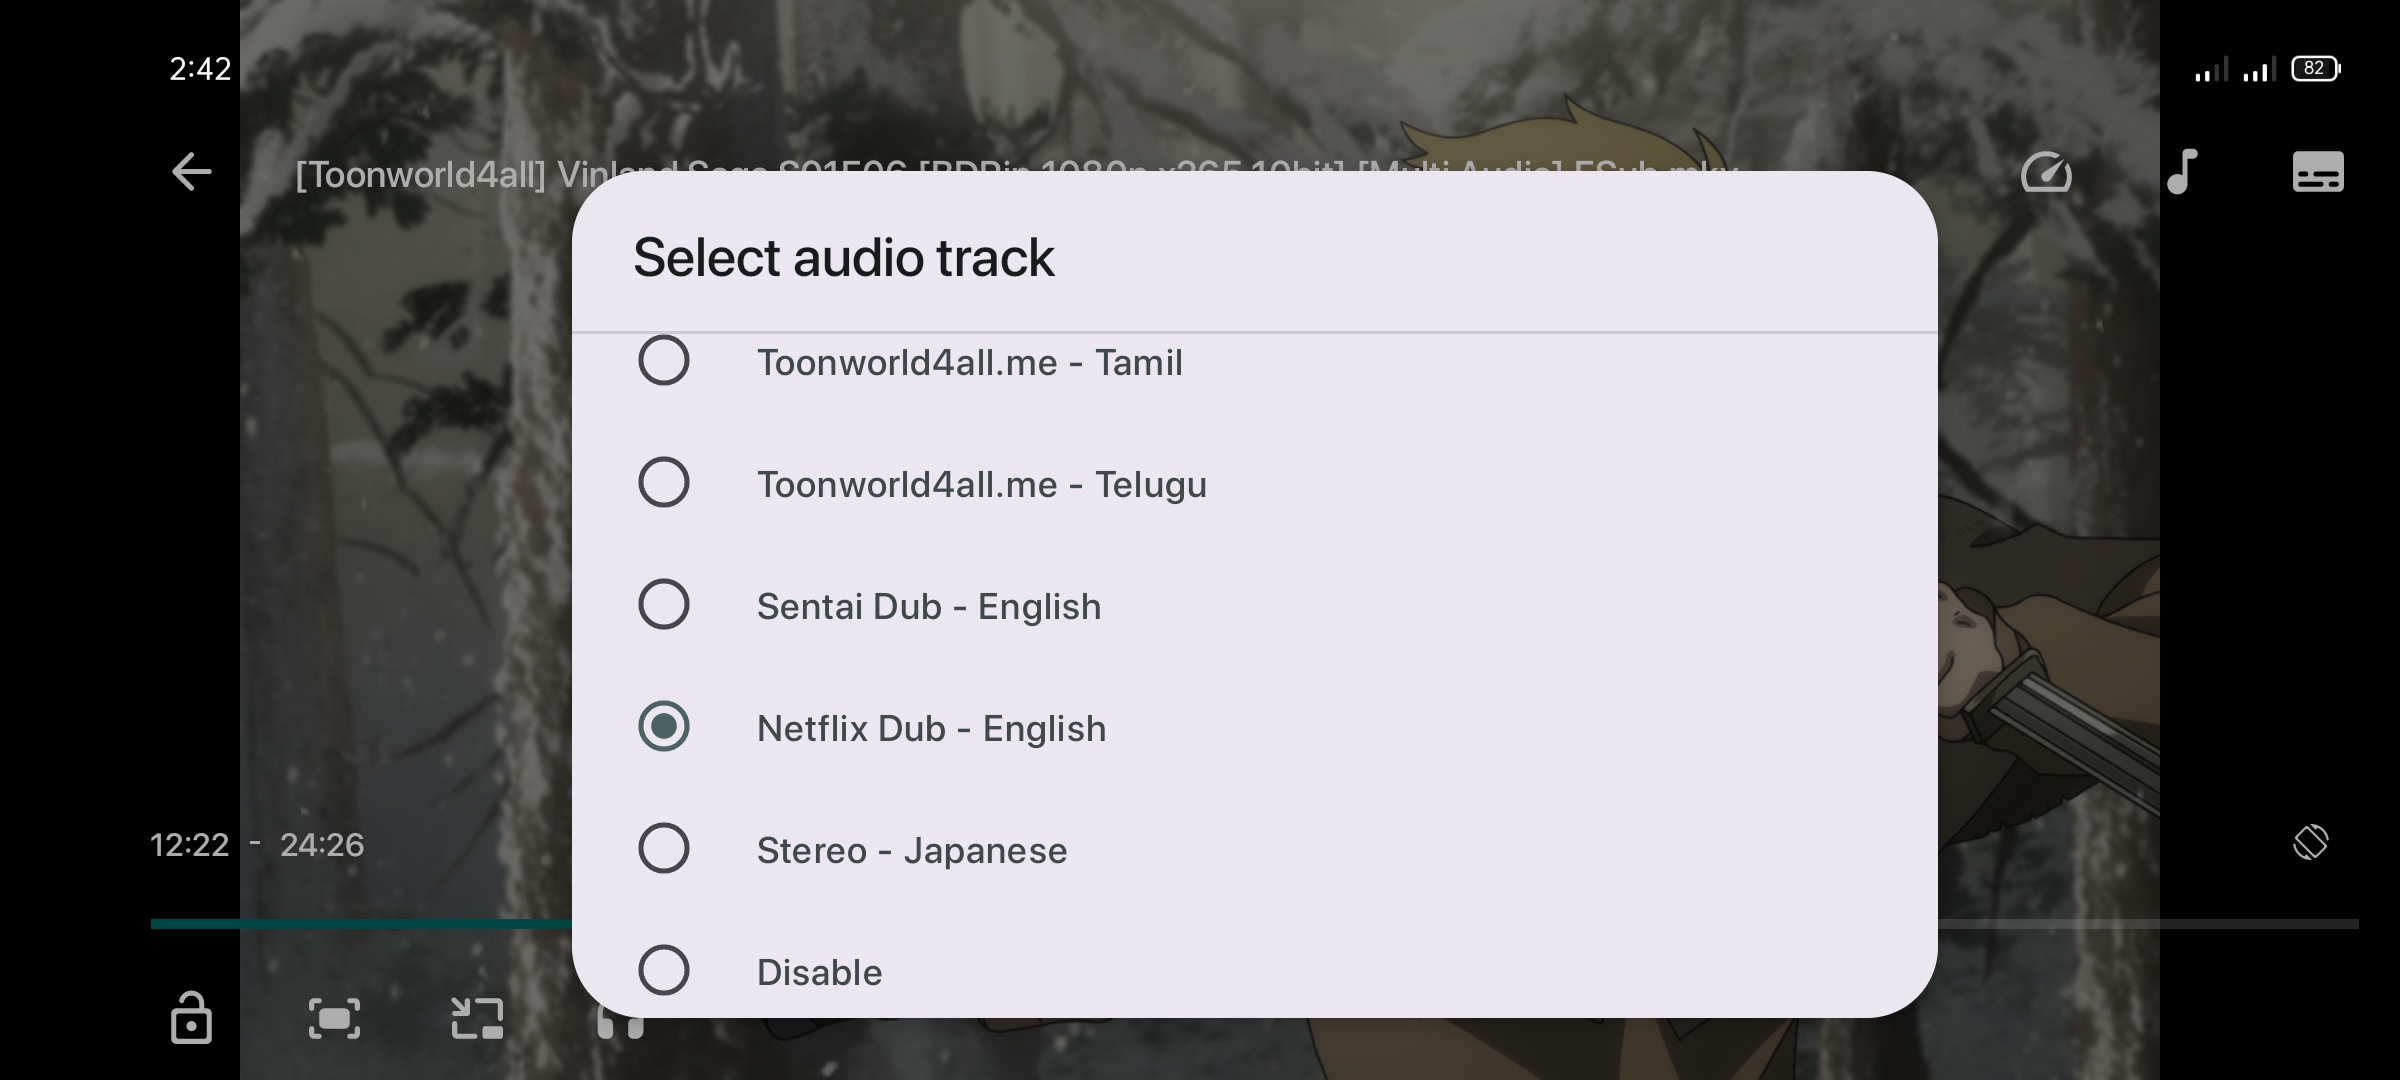The width and height of the screenshot is (2400, 1080).
Task: Tap the 12:22 elapsed time label
Action: tap(190, 845)
